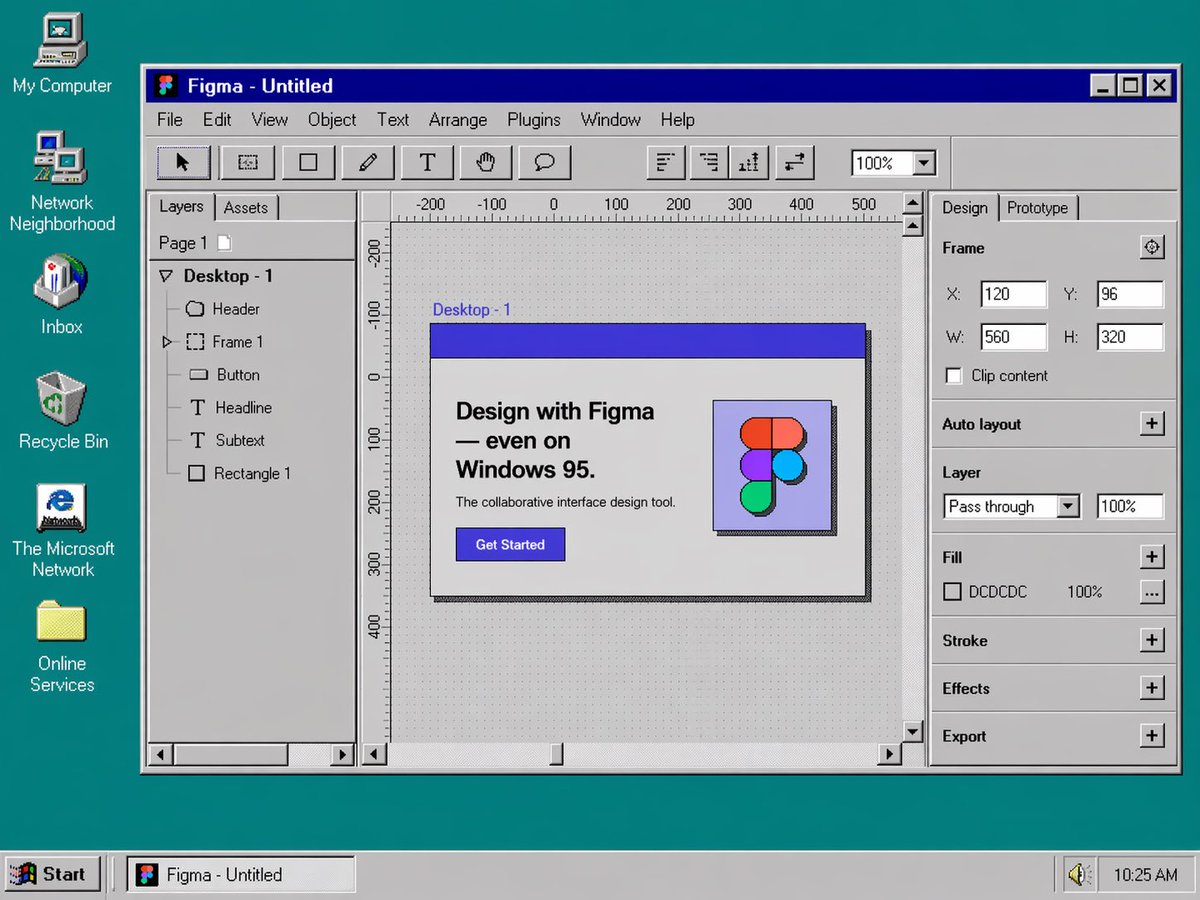Screen dimensions: 1200x900
Task: Click the Frame 1 dashed frame icon
Action: [x=196, y=342]
